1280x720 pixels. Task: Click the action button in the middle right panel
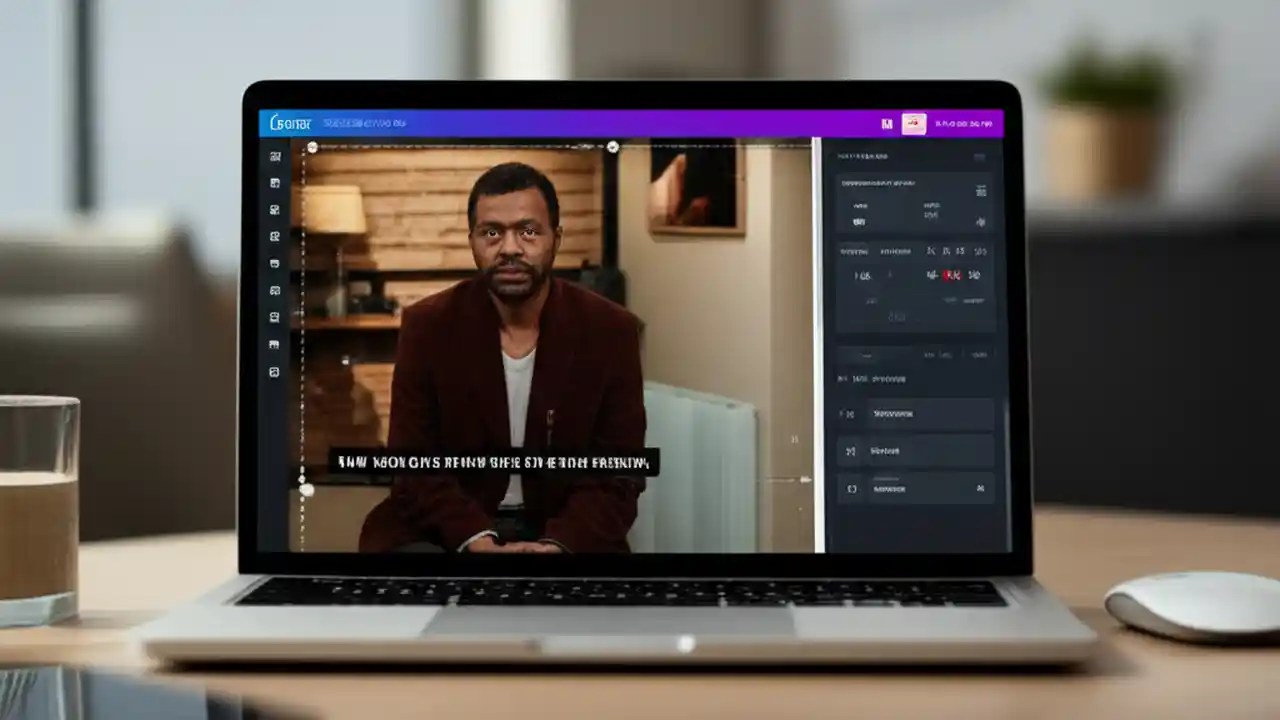click(x=913, y=451)
